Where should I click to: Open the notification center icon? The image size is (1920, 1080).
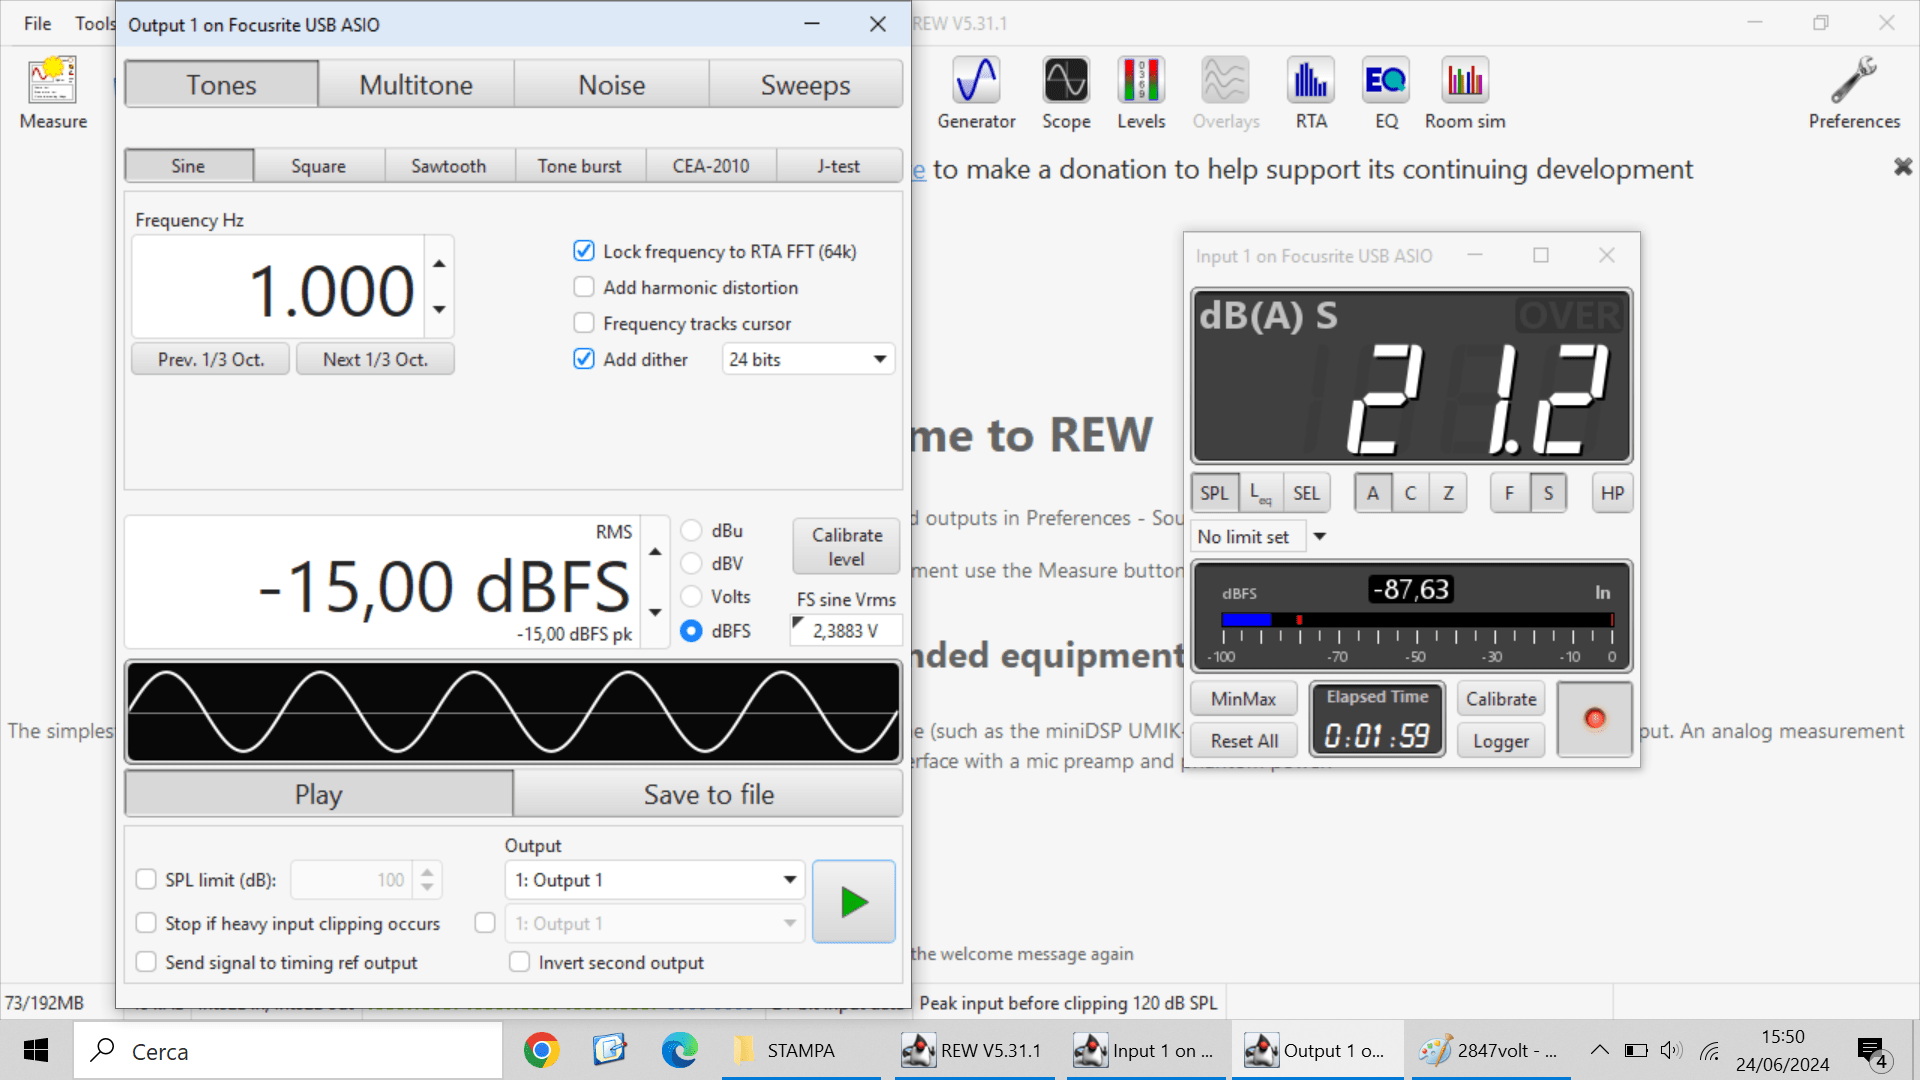pyautogui.click(x=1873, y=1051)
